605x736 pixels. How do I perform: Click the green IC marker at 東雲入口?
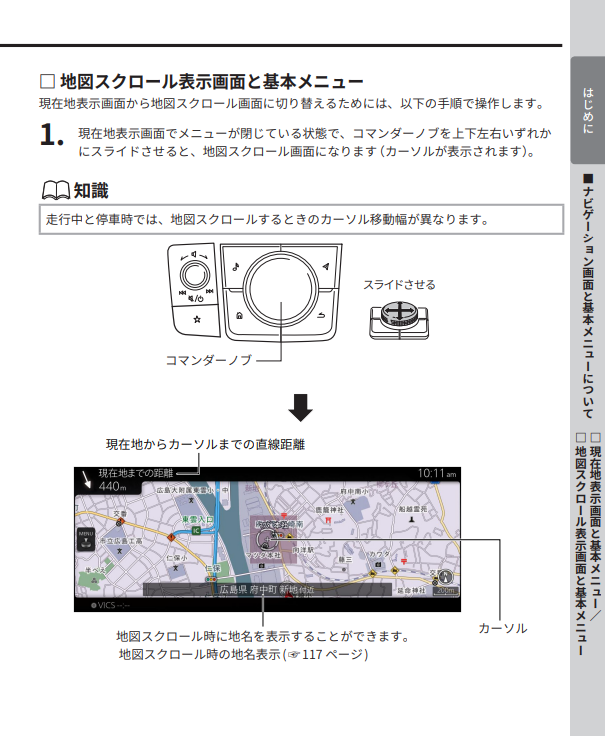[x=196, y=530]
